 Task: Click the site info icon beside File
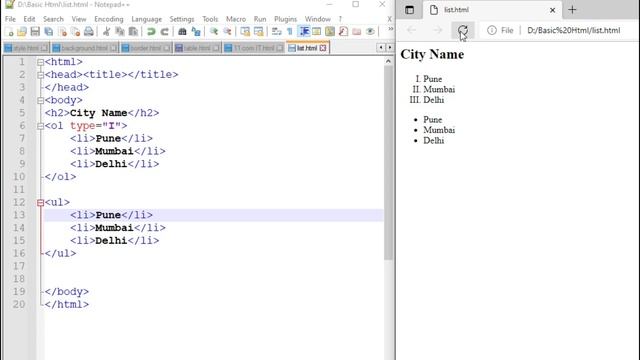(x=492, y=30)
